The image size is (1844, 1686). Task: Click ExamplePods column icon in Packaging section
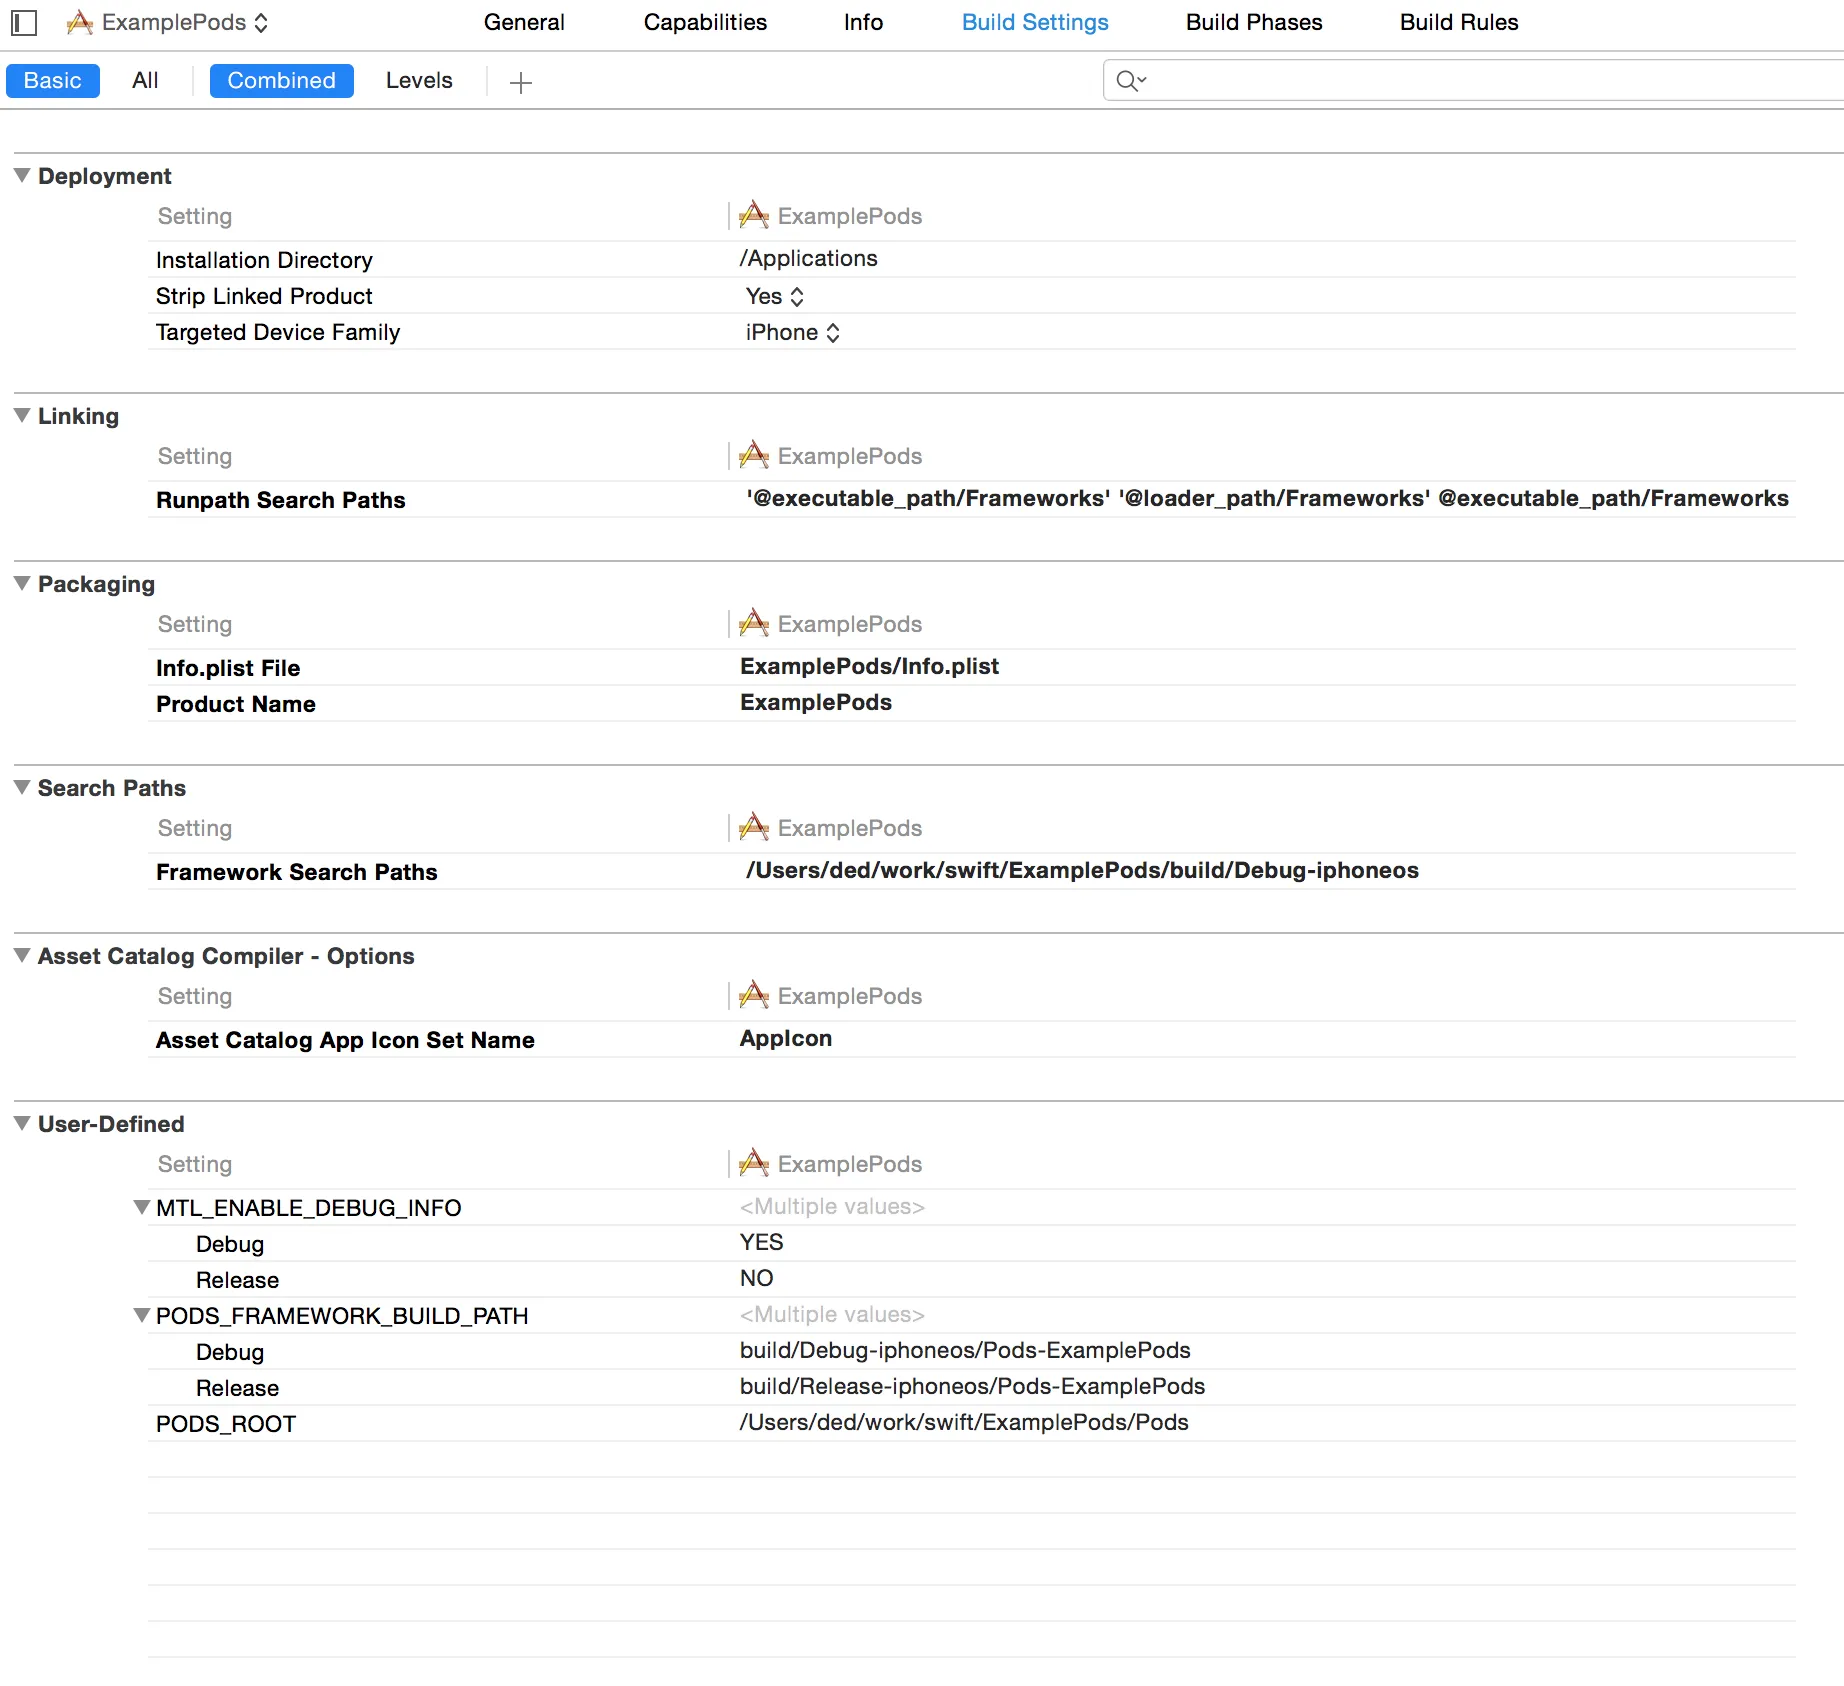754,624
